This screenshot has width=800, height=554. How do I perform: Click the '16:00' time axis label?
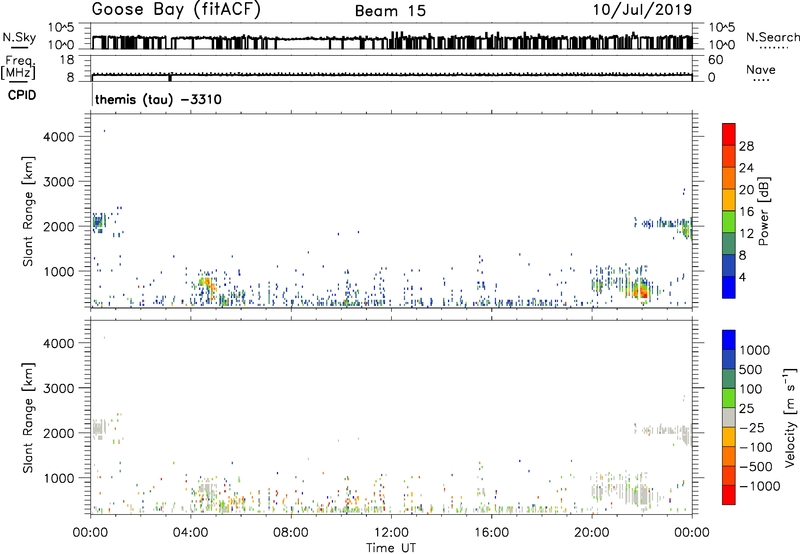click(x=491, y=533)
